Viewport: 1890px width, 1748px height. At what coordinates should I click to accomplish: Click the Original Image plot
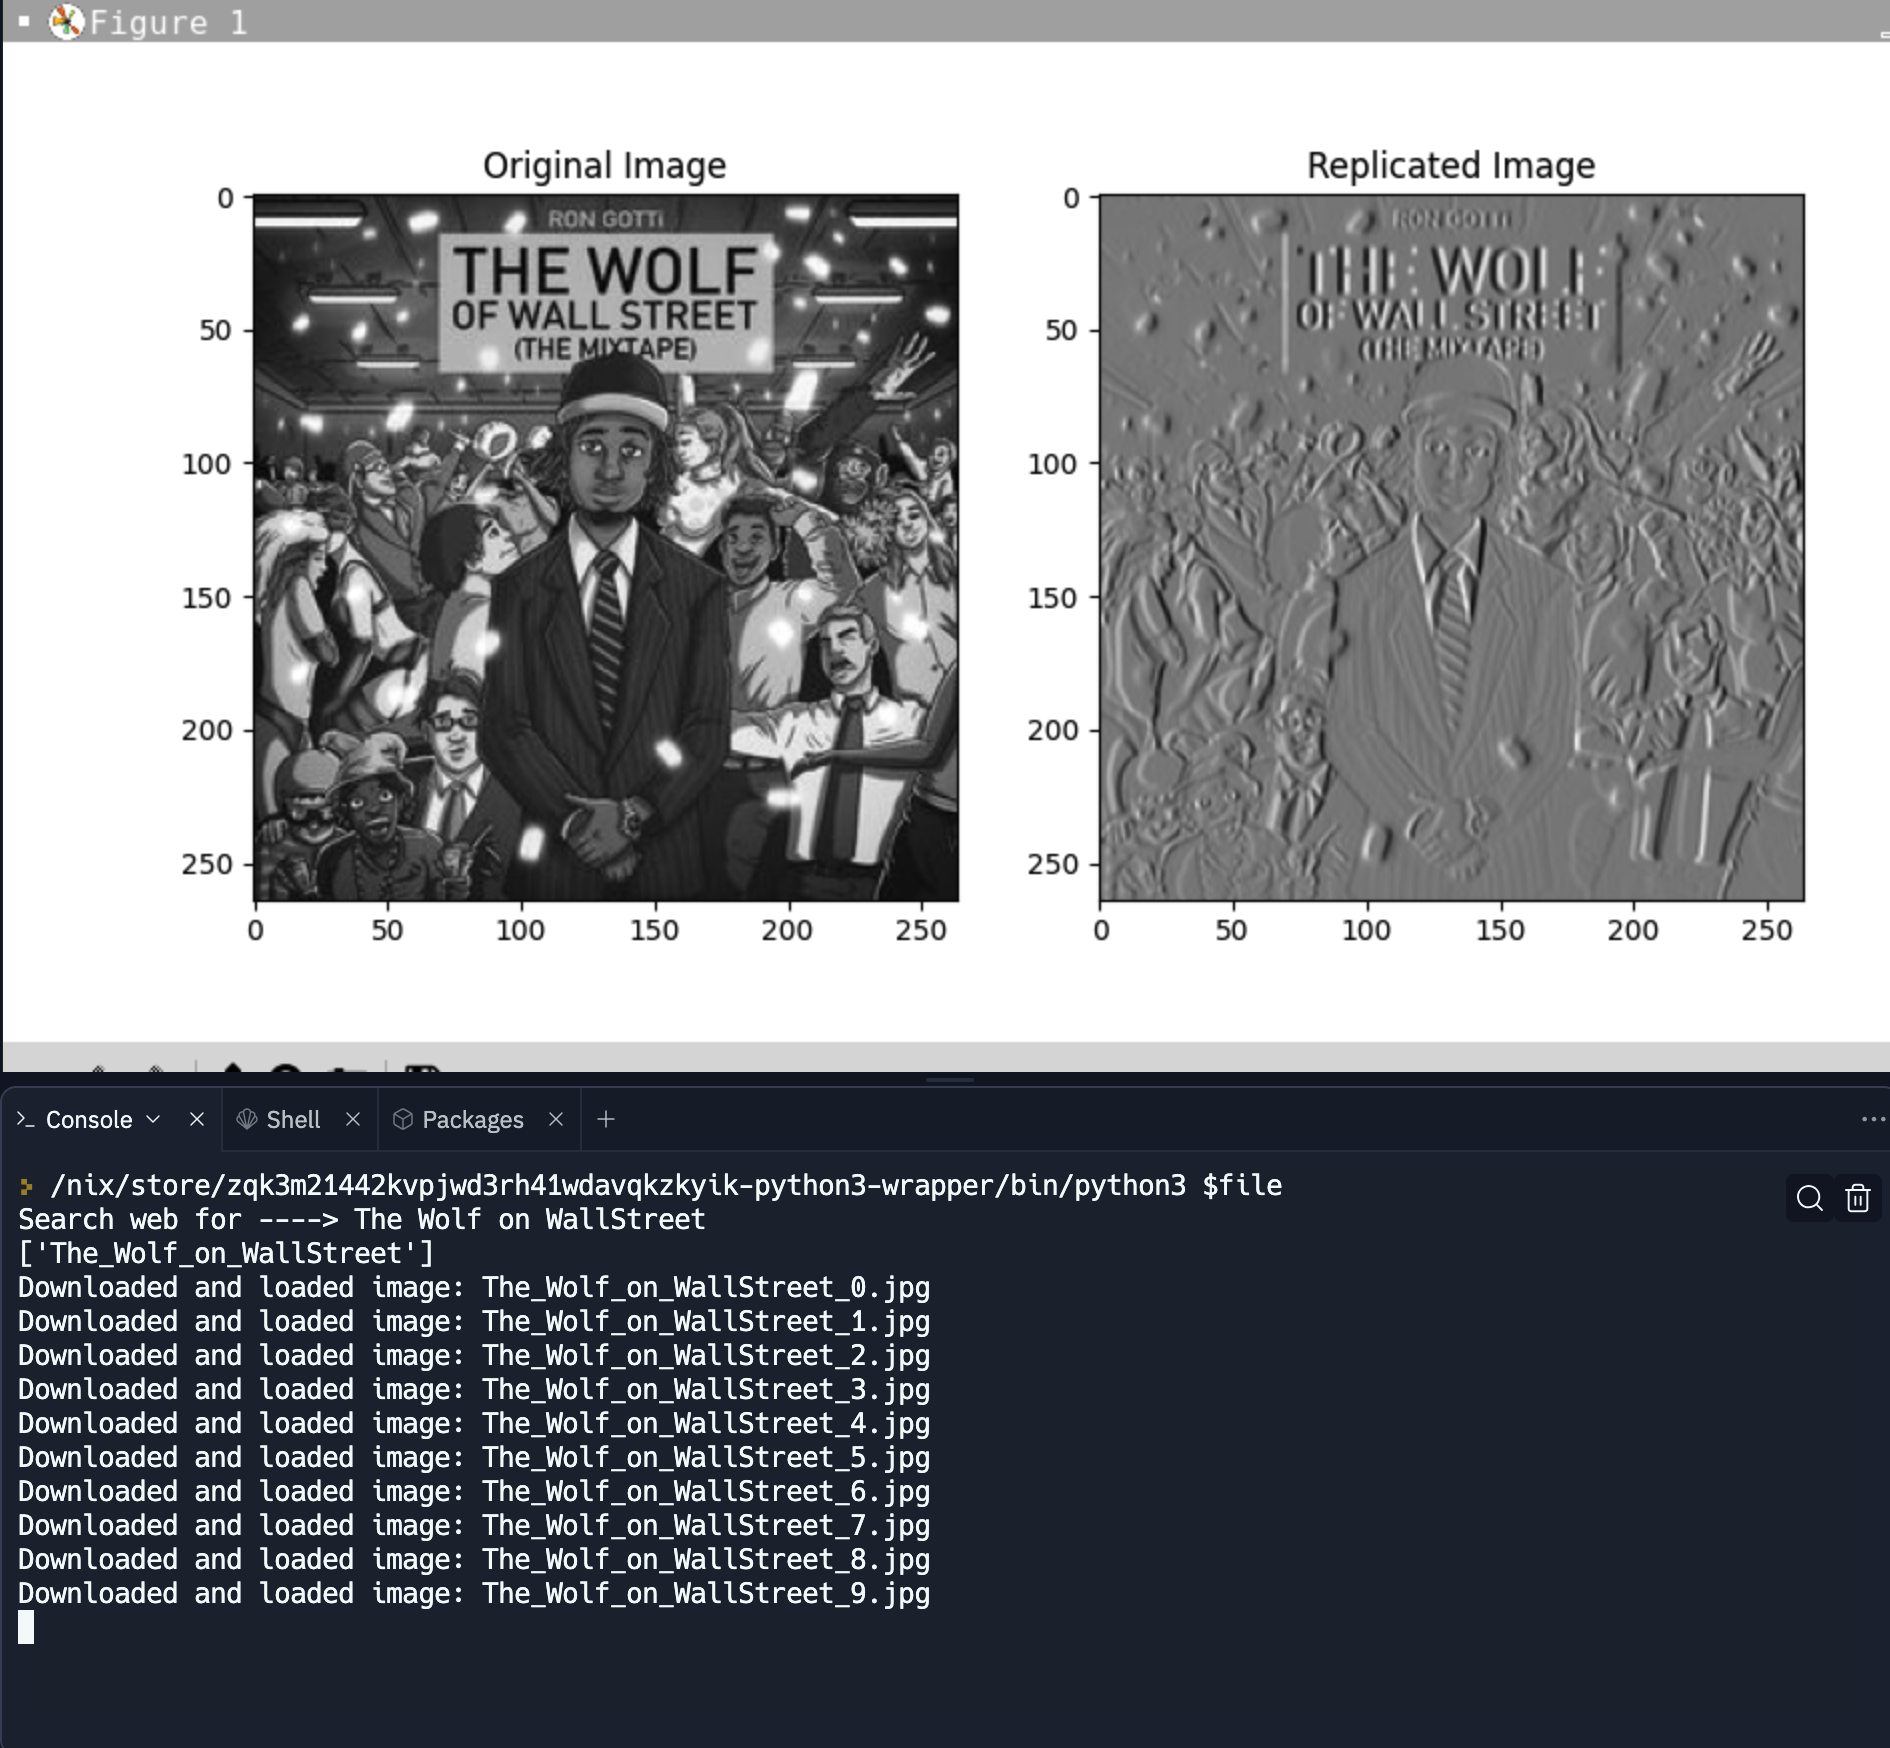[x=605, y=548]
